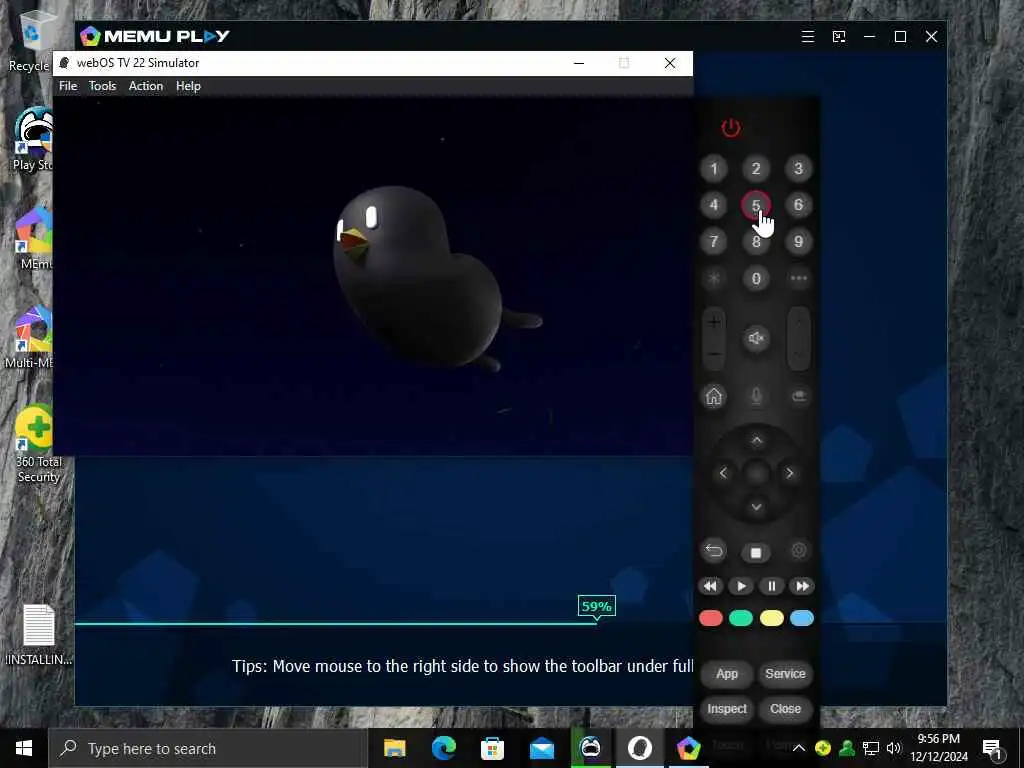Click the input source button on remote

pos(799,396)
